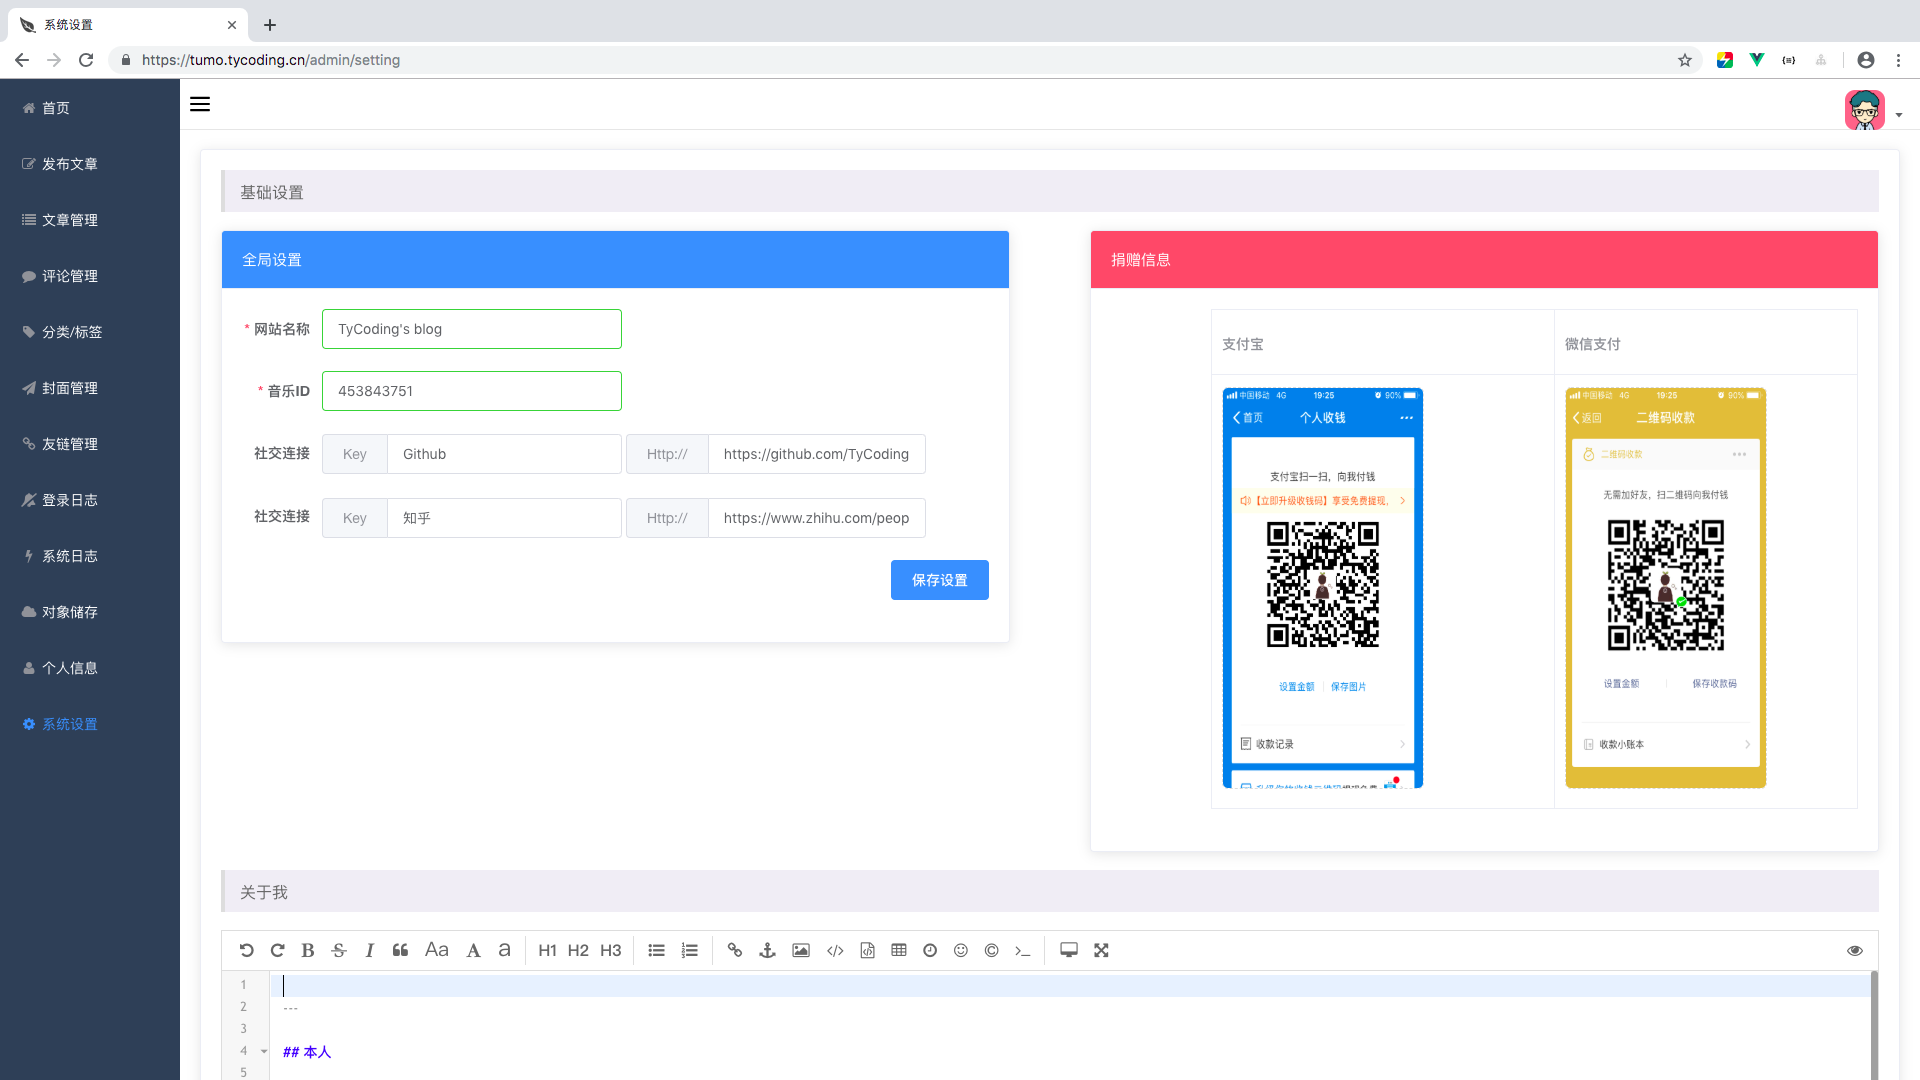
Task: Click the 网站名称 input field
Action: coord(471,329)
